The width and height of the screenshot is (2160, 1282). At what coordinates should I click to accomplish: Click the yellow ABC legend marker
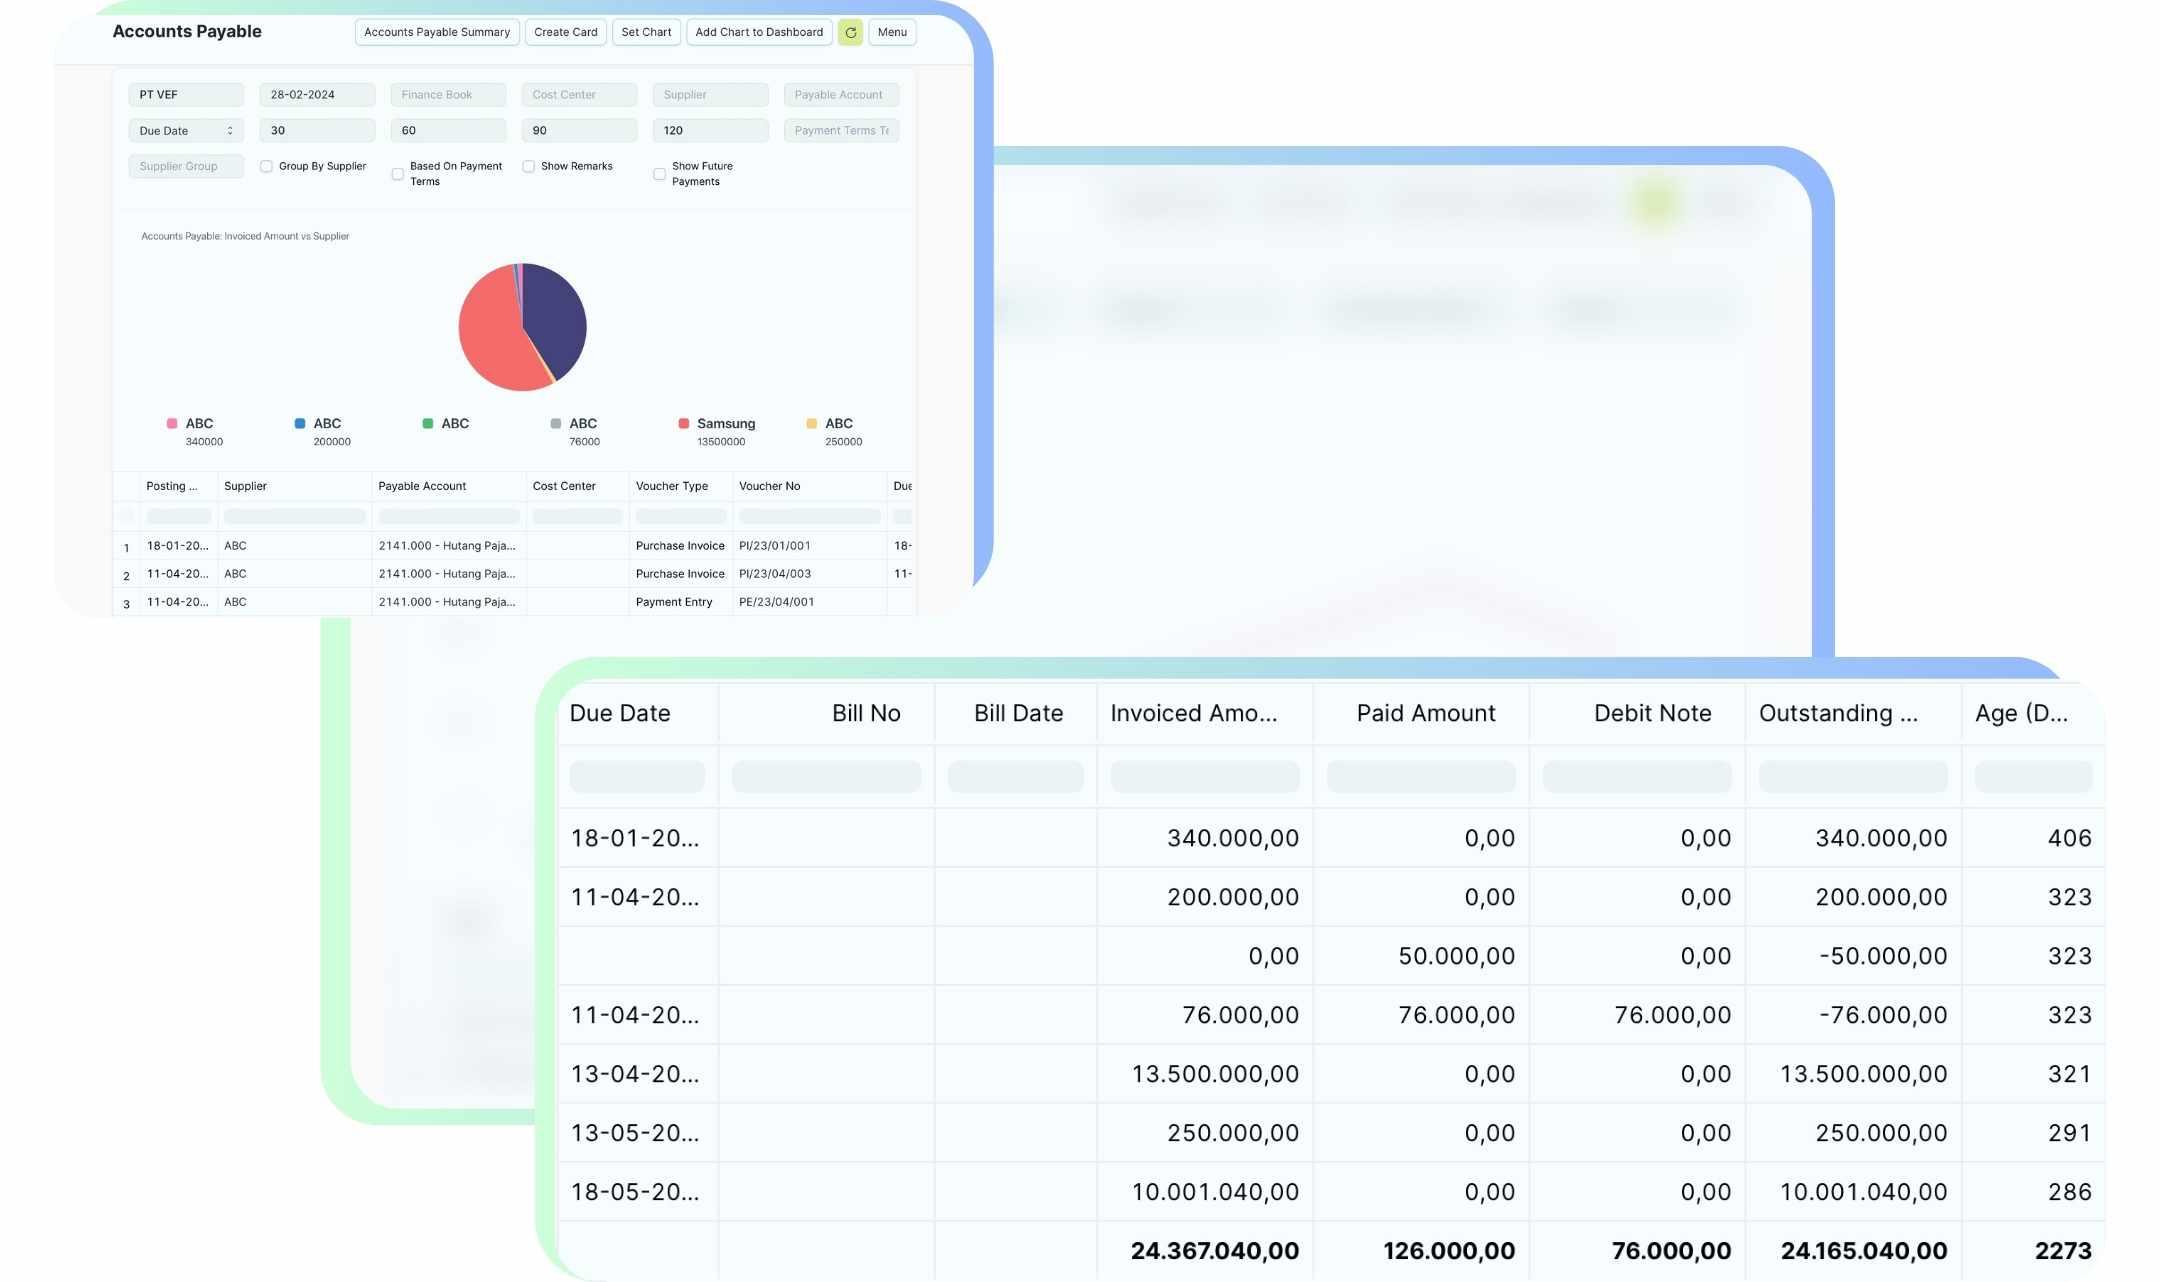[811, 423]
